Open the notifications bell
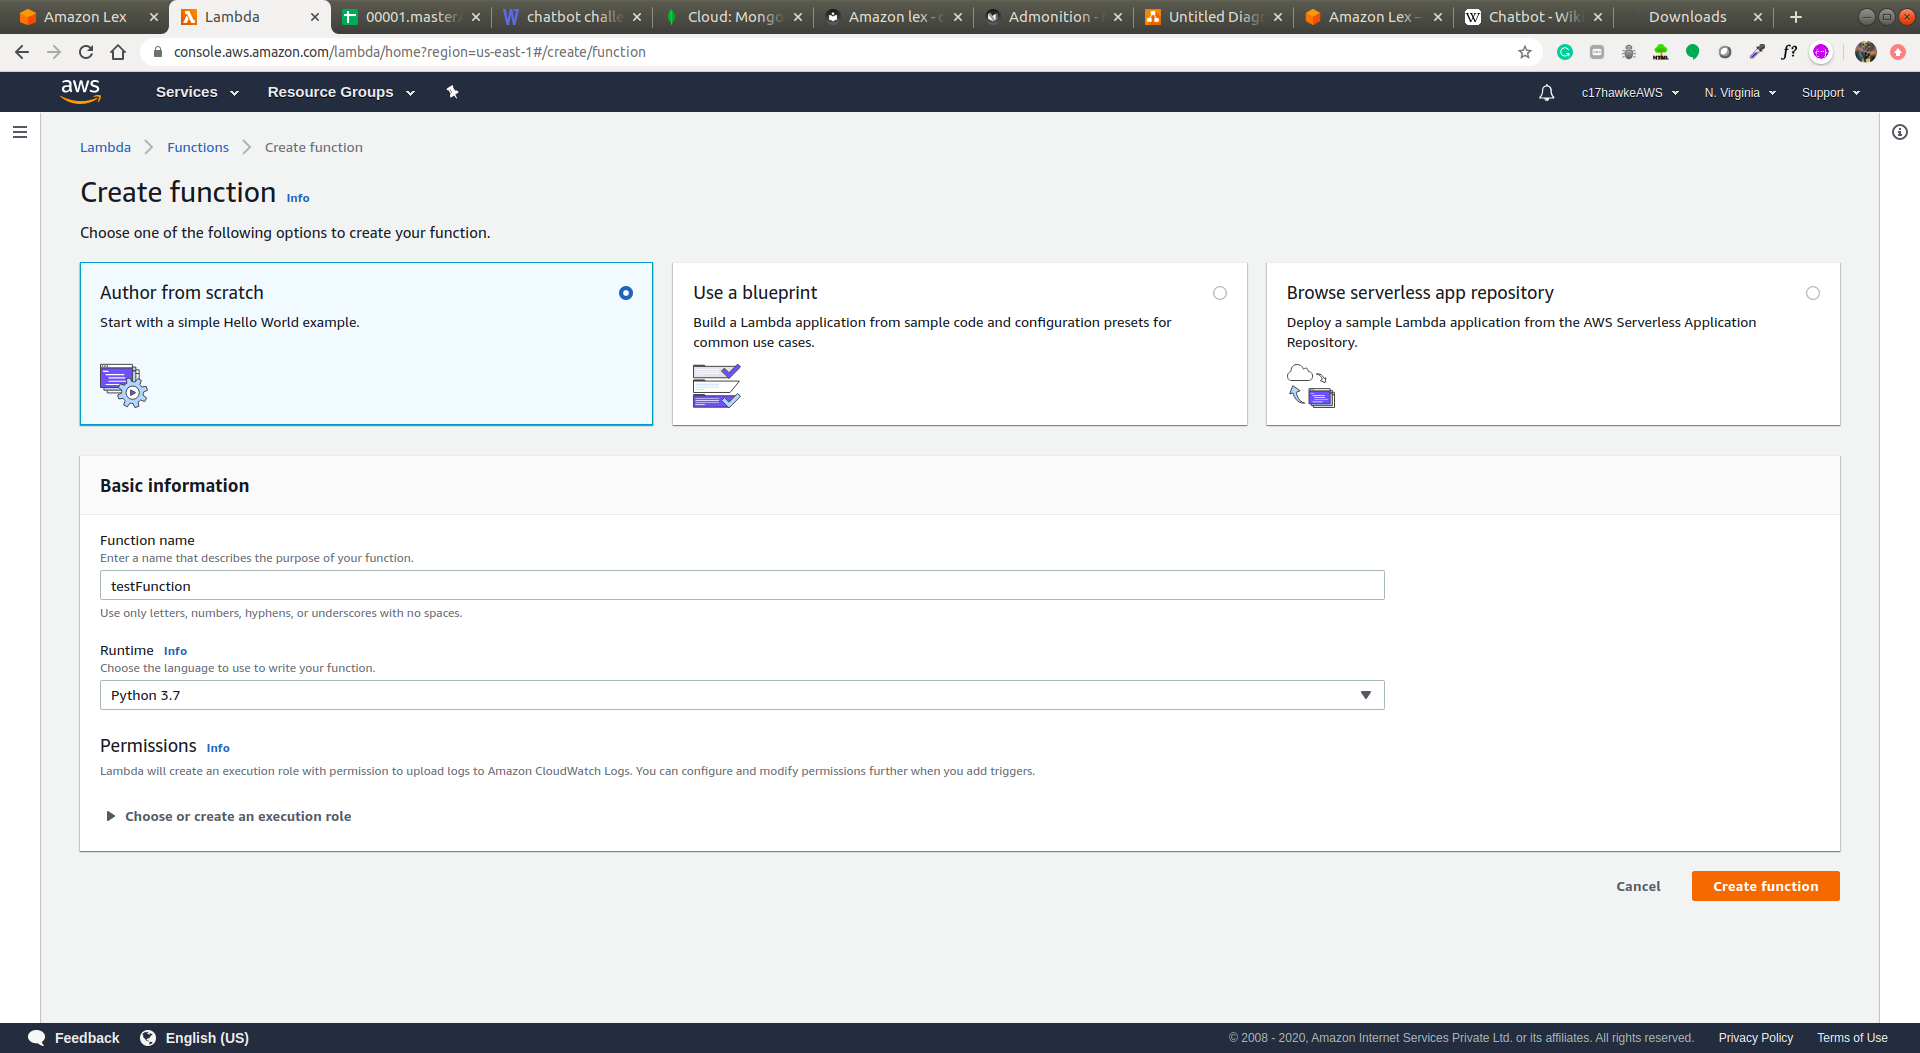Screen dimensions: 1920x1053 point(1546,93)
